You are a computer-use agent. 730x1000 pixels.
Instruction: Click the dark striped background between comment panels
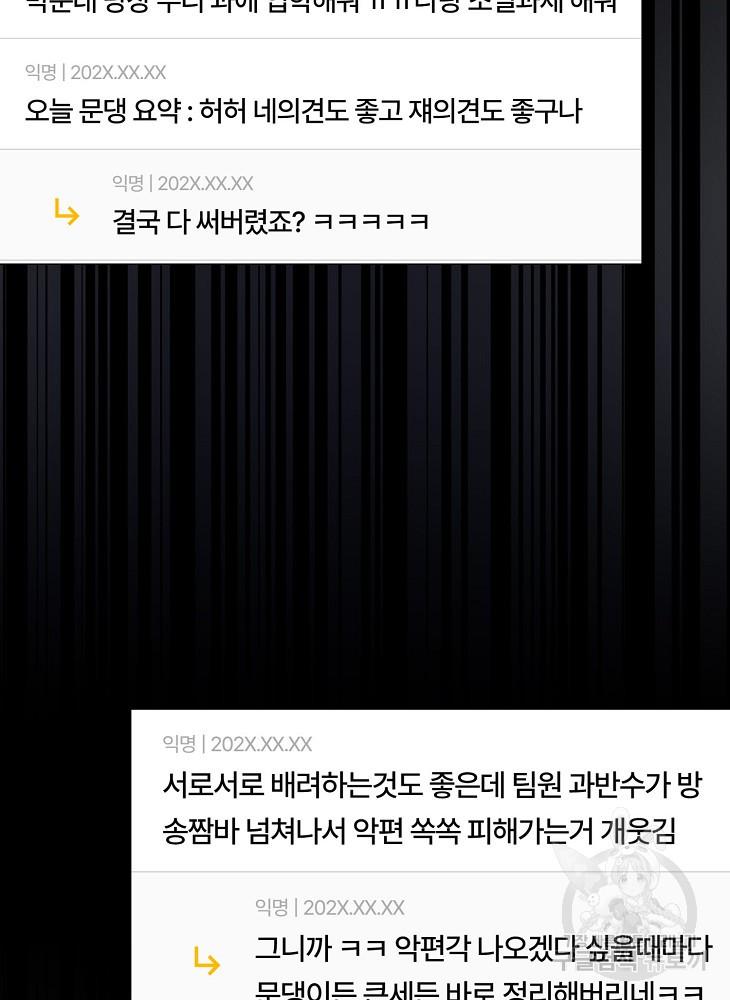click(365, 485)
